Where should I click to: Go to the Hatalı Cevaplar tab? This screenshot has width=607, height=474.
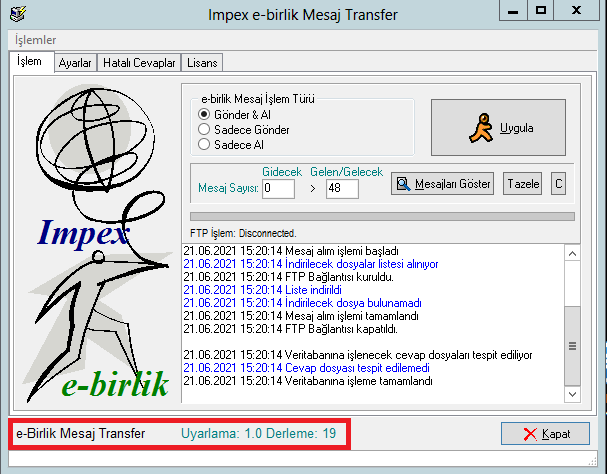click(x=139, y=63)
